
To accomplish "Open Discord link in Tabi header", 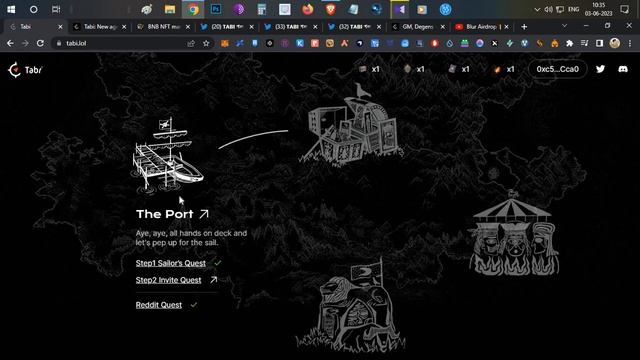I will coord(623,69).
